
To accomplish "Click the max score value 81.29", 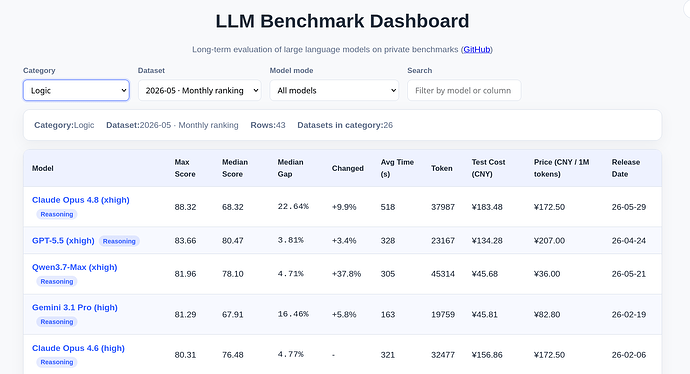I will 185,315.
